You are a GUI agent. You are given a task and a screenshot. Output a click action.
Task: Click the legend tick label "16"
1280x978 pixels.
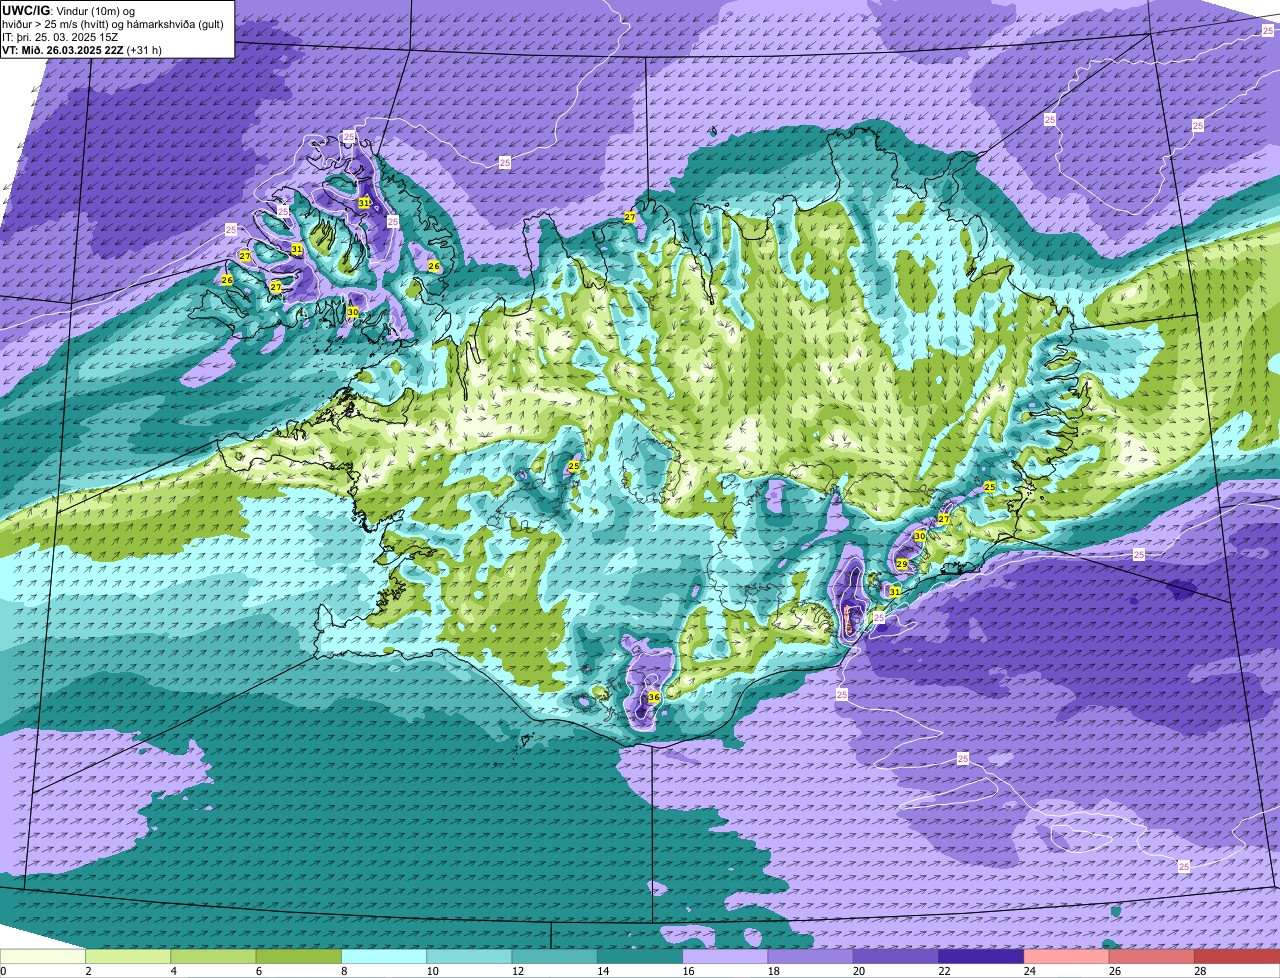688,971
